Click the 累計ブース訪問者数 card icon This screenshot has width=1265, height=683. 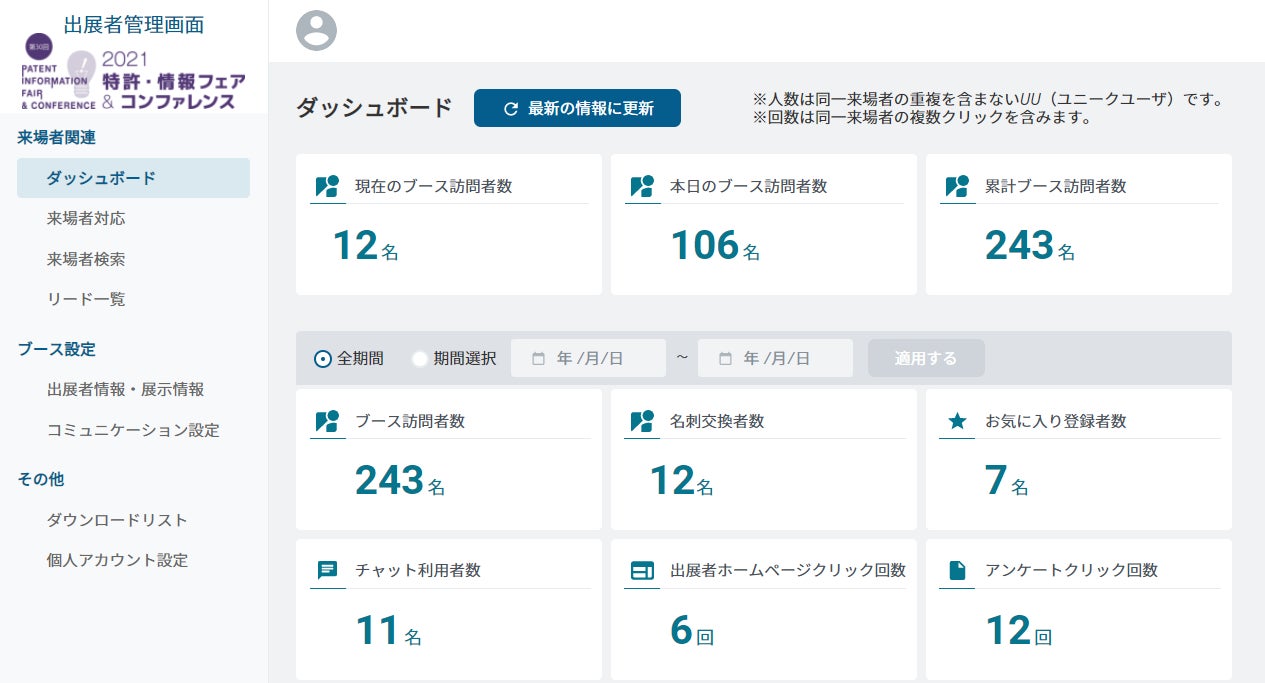pyautogui.click(x=957, y=186)
